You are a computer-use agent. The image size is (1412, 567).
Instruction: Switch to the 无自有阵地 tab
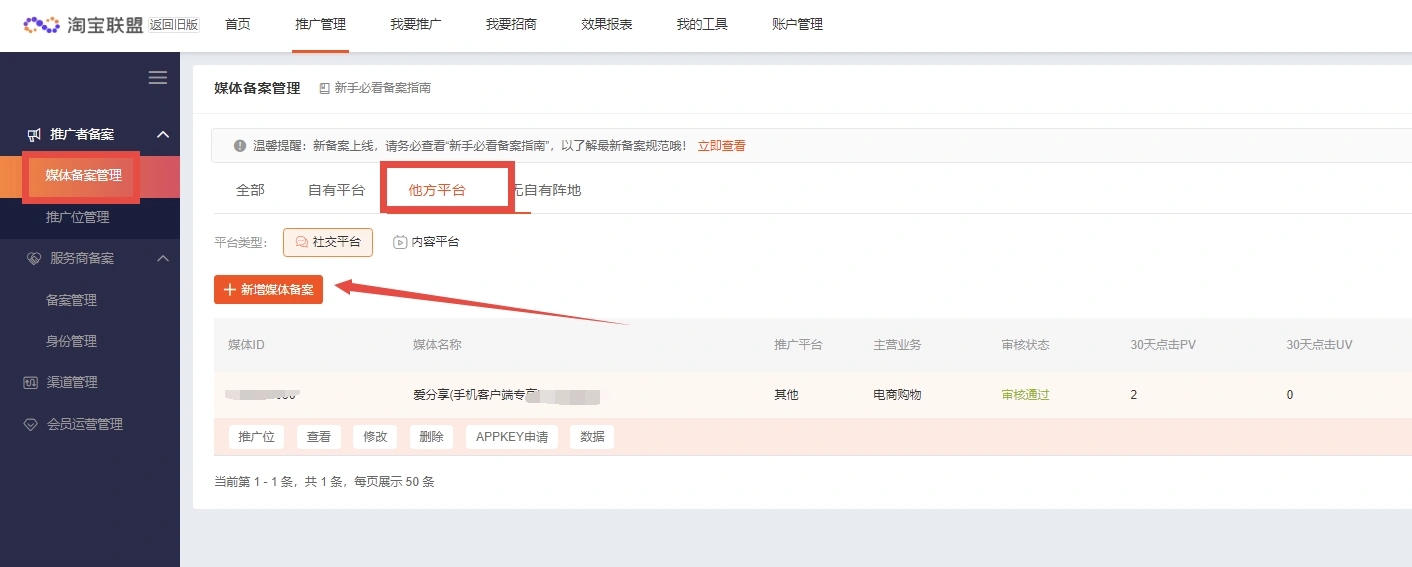(546, 190)
